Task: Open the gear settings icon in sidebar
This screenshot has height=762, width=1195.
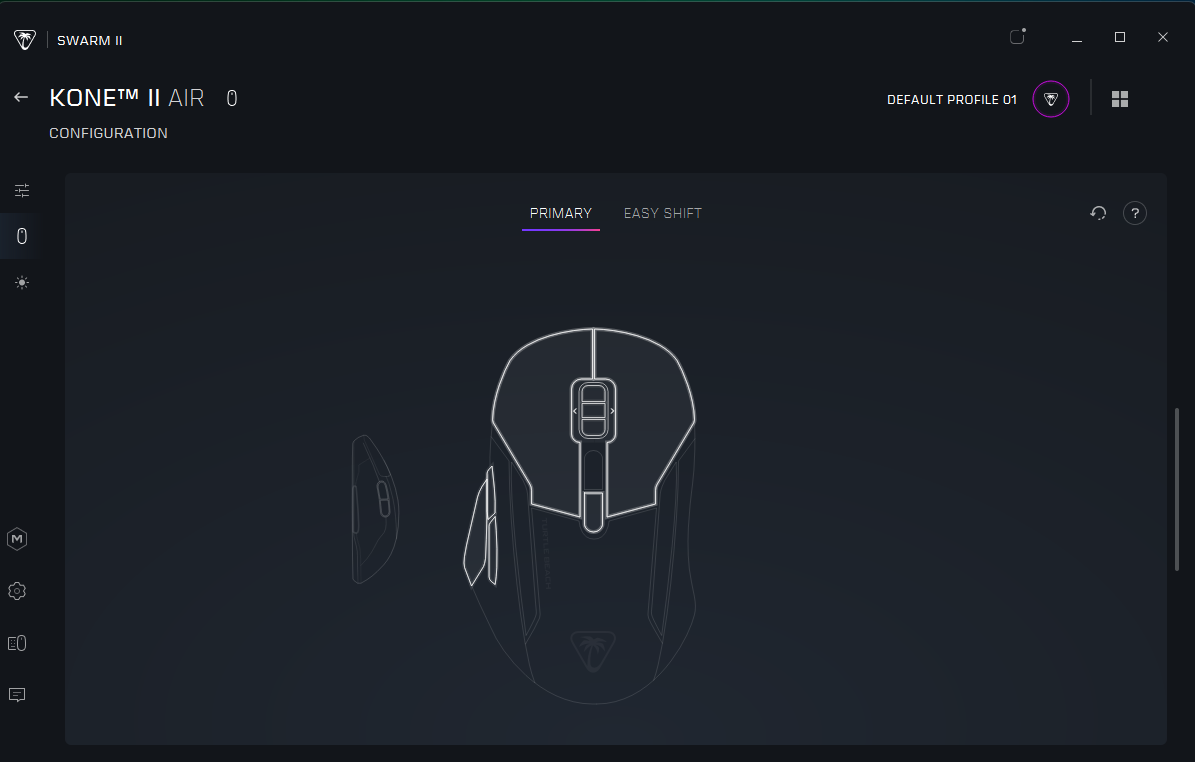Action: (x=17, y=591)
